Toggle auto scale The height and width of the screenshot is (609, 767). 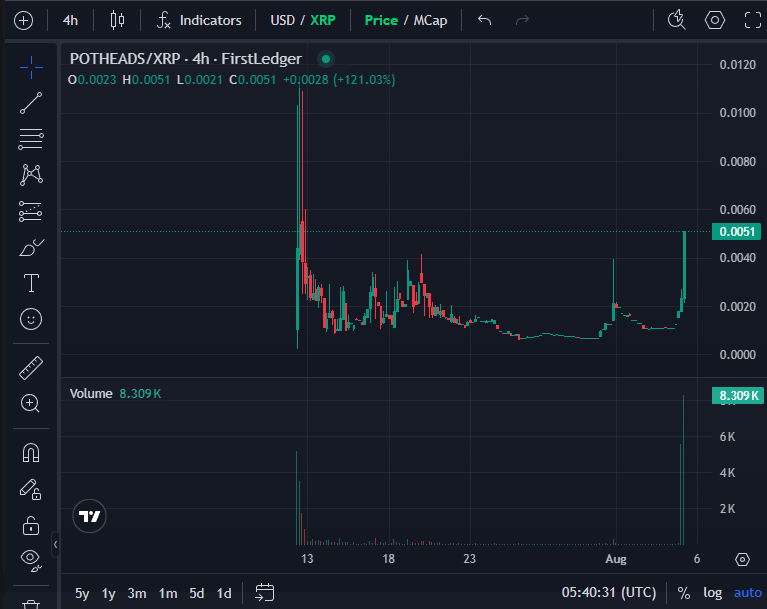coord(748,593)
